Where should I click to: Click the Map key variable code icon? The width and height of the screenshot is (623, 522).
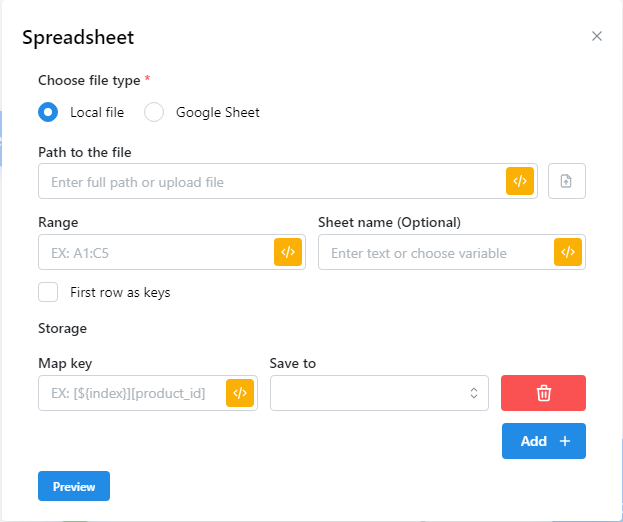point(240,393)
